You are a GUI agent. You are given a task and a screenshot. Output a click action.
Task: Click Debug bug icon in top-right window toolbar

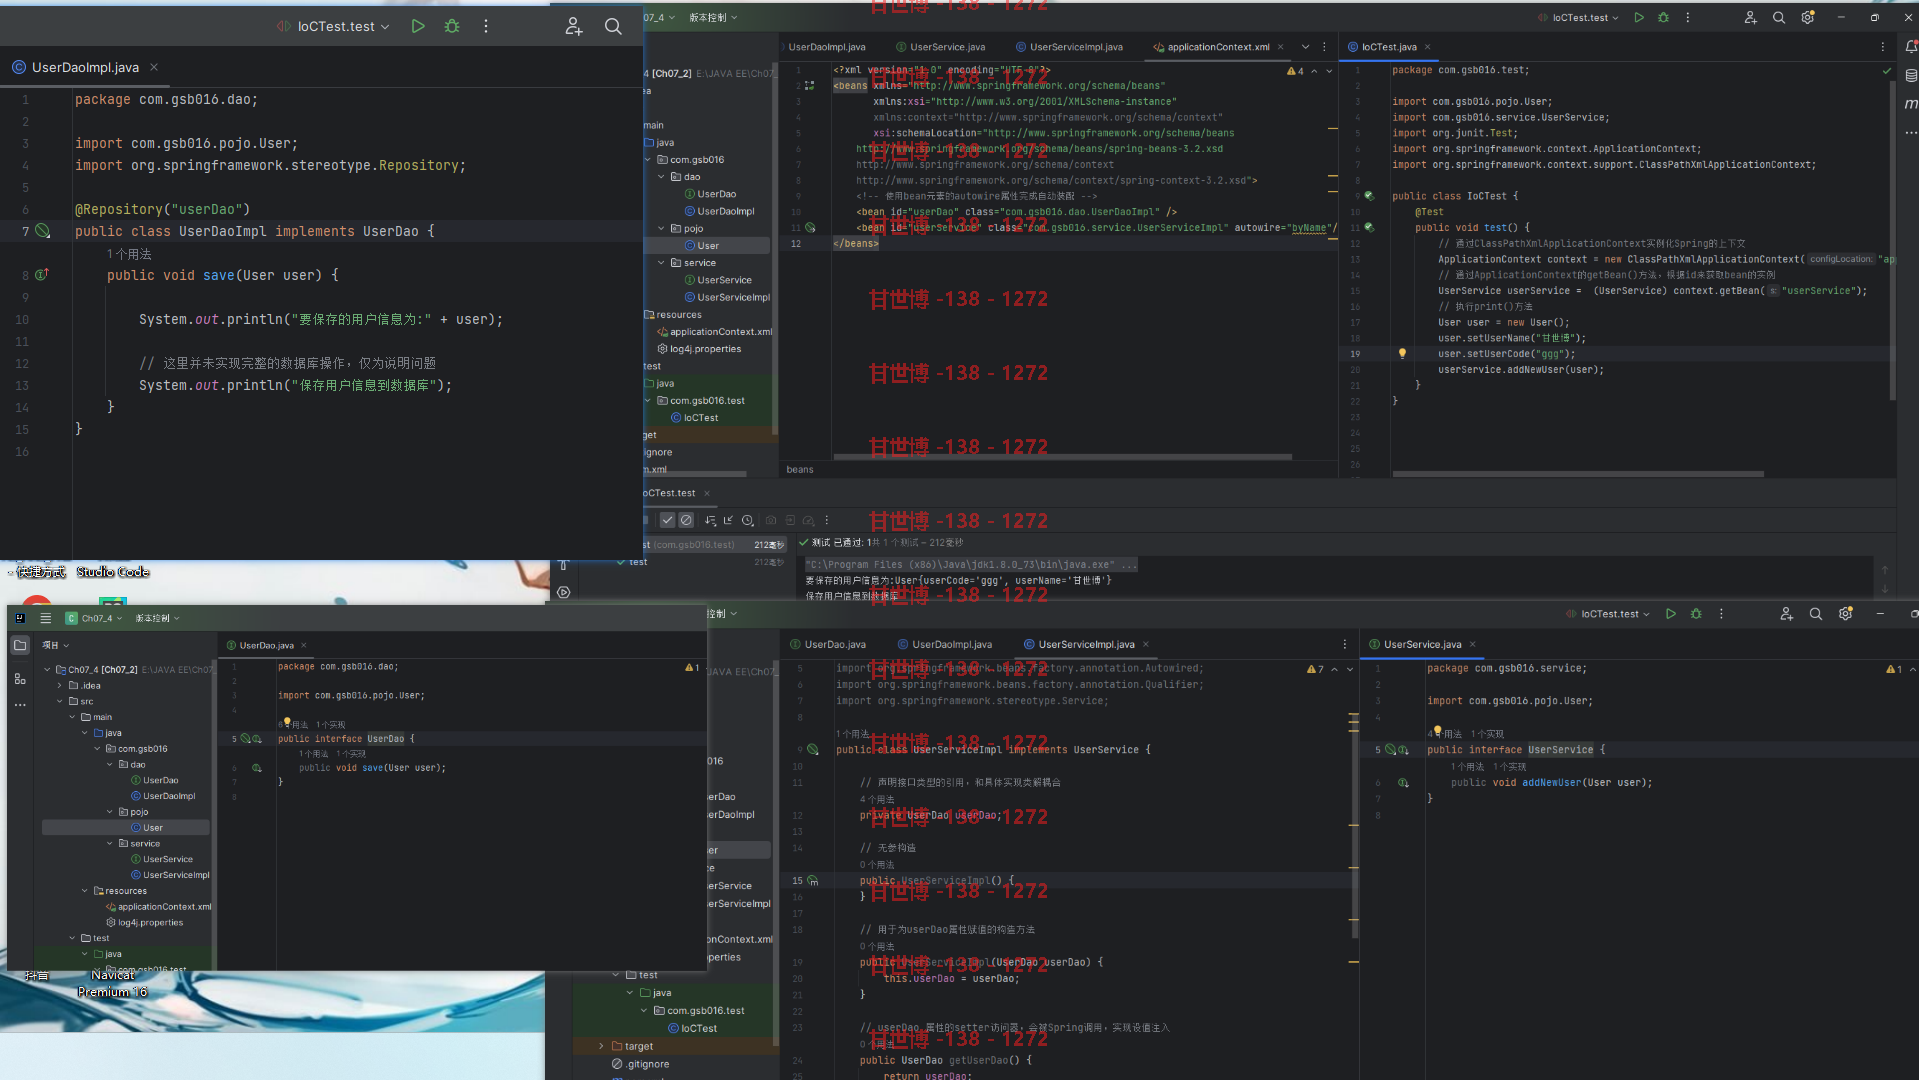pyautogui.click(x=1663, y=17)
